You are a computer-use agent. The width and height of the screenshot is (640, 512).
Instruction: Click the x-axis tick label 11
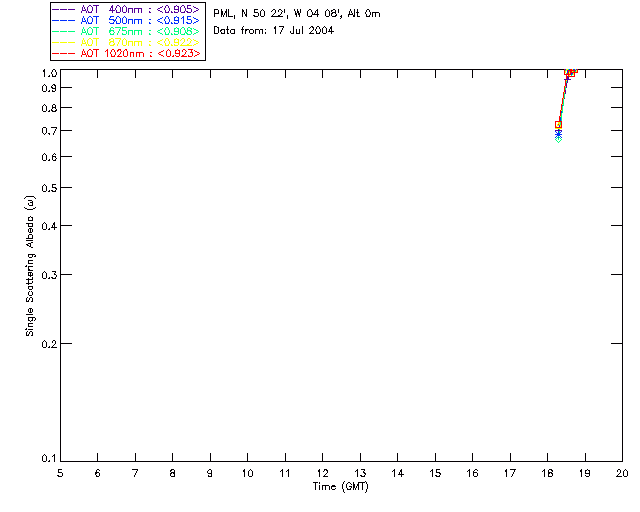285,473
